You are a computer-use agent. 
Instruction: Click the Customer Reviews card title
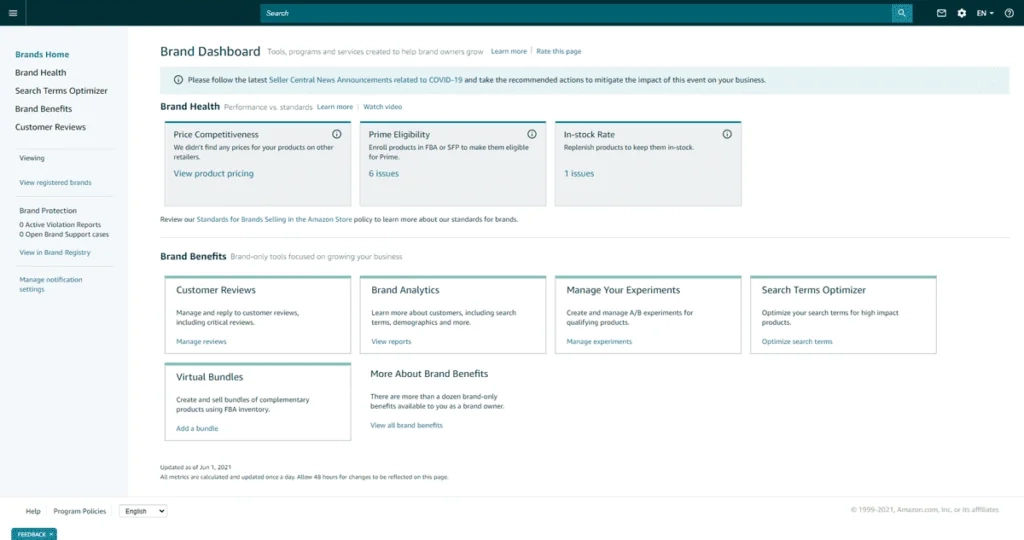tap(216, 290)
